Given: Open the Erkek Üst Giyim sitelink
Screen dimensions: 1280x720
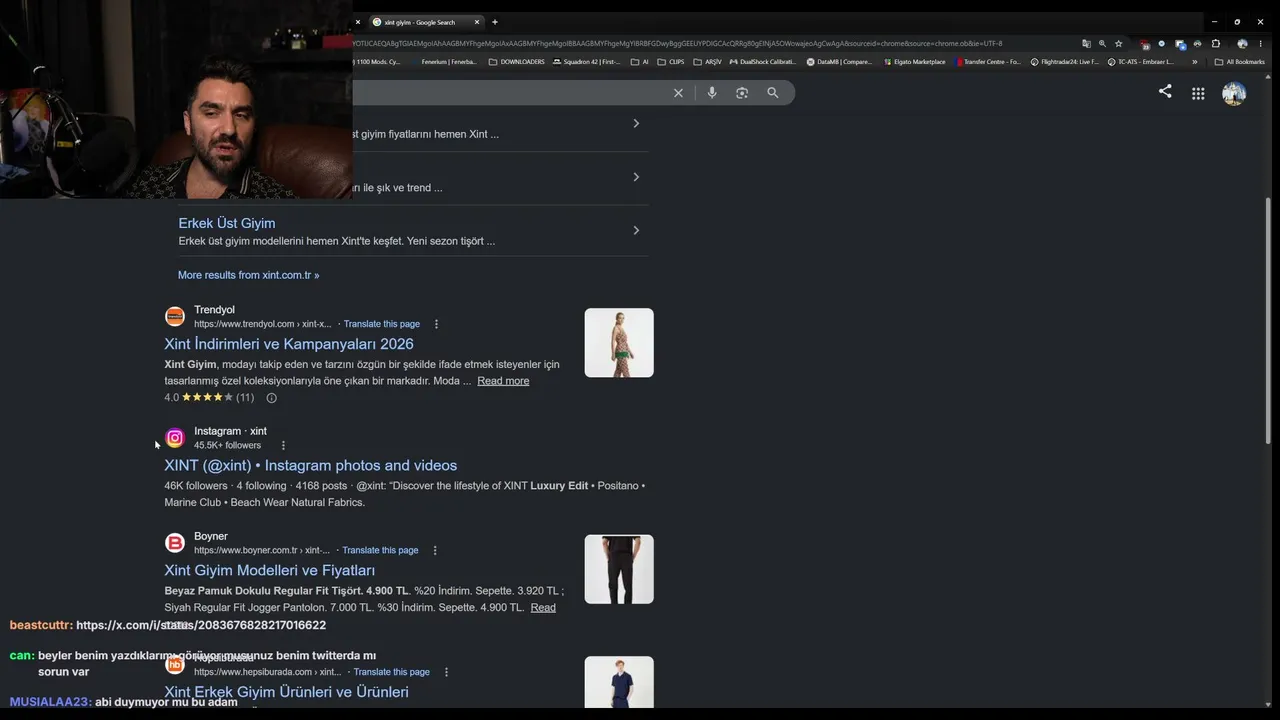Looking at the screenshot, I should 227,223.
